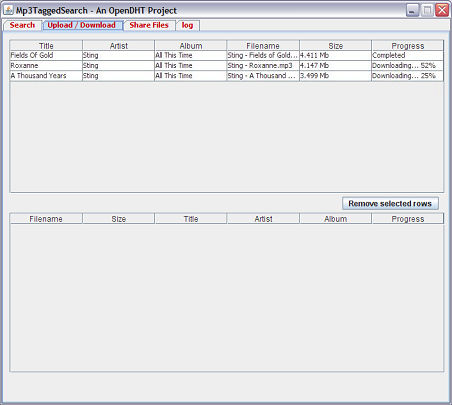The image size is (452, 405).
Task: Minimize the Mp3TaggedSearch window
Action: click(412, 10)
